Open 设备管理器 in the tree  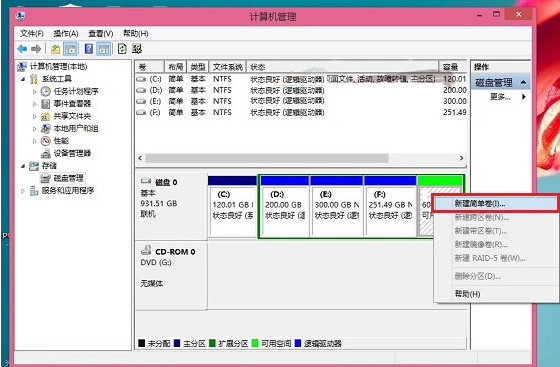tap(72, 153)
